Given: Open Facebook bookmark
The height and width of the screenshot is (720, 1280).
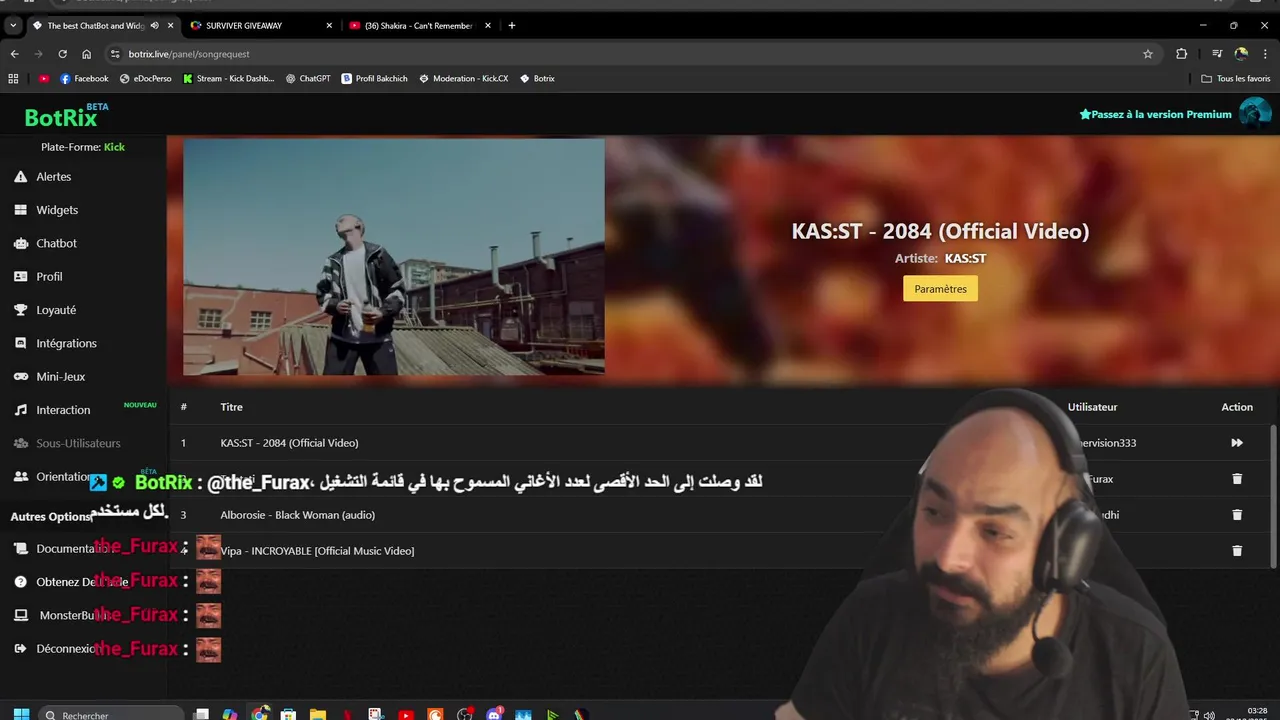Looking at the screenshot, I should [x=84, y=78].
